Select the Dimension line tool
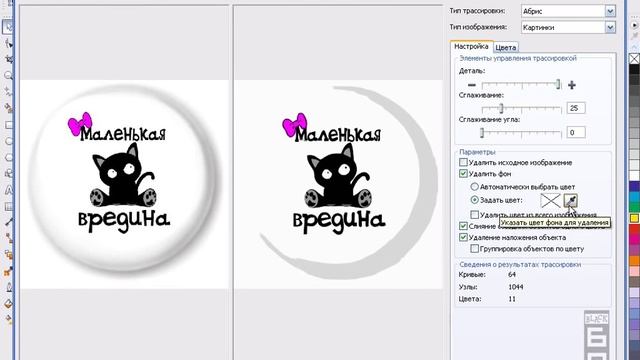 point(8,222)
